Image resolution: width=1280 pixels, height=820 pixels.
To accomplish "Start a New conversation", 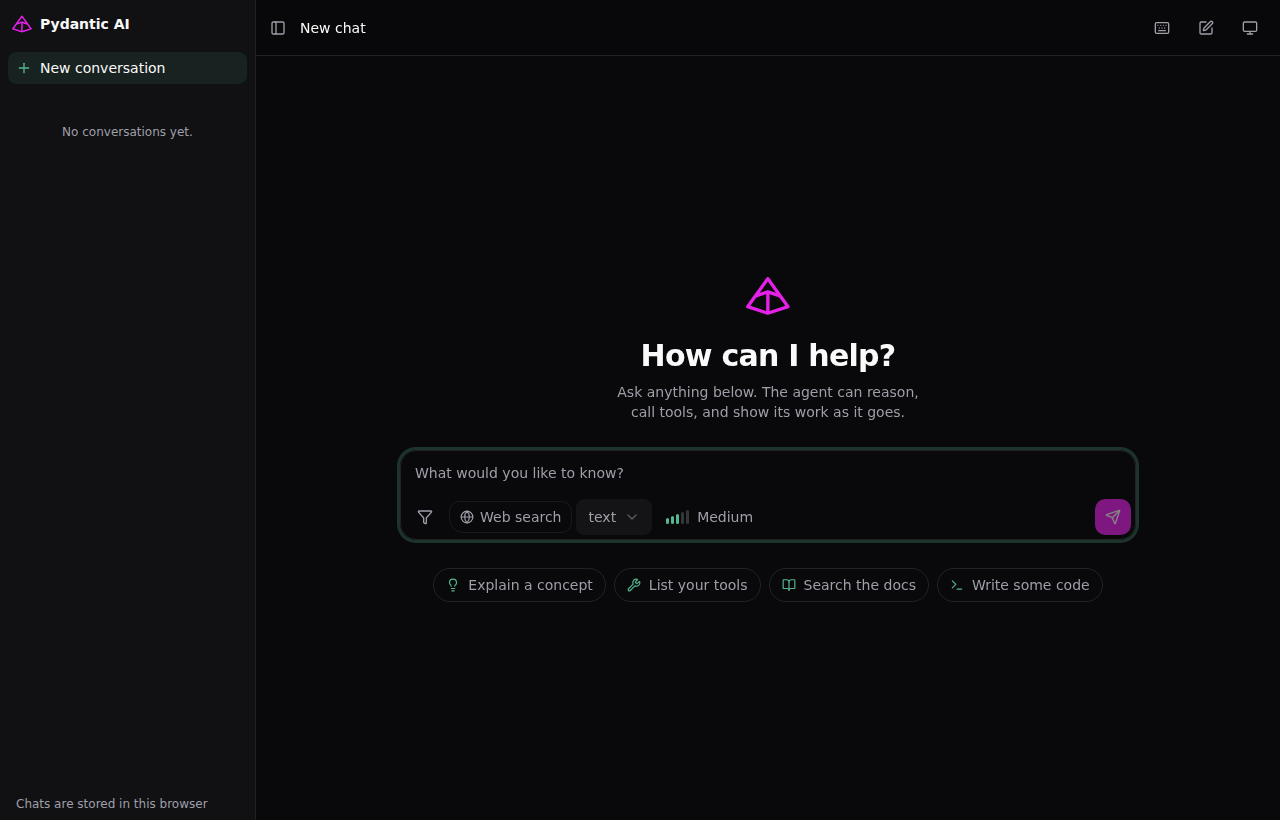I will 127,68.
